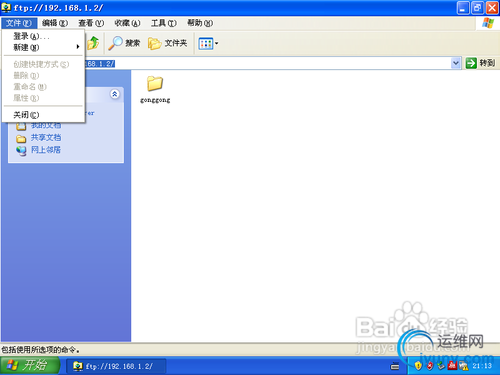The width and height of the screenshot is (500, 375).
Task: Click the 网上邻居 network icon
Action: point(21,151)
